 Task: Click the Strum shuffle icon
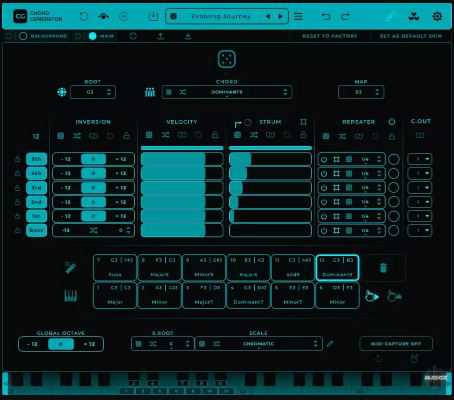(254, 135)
